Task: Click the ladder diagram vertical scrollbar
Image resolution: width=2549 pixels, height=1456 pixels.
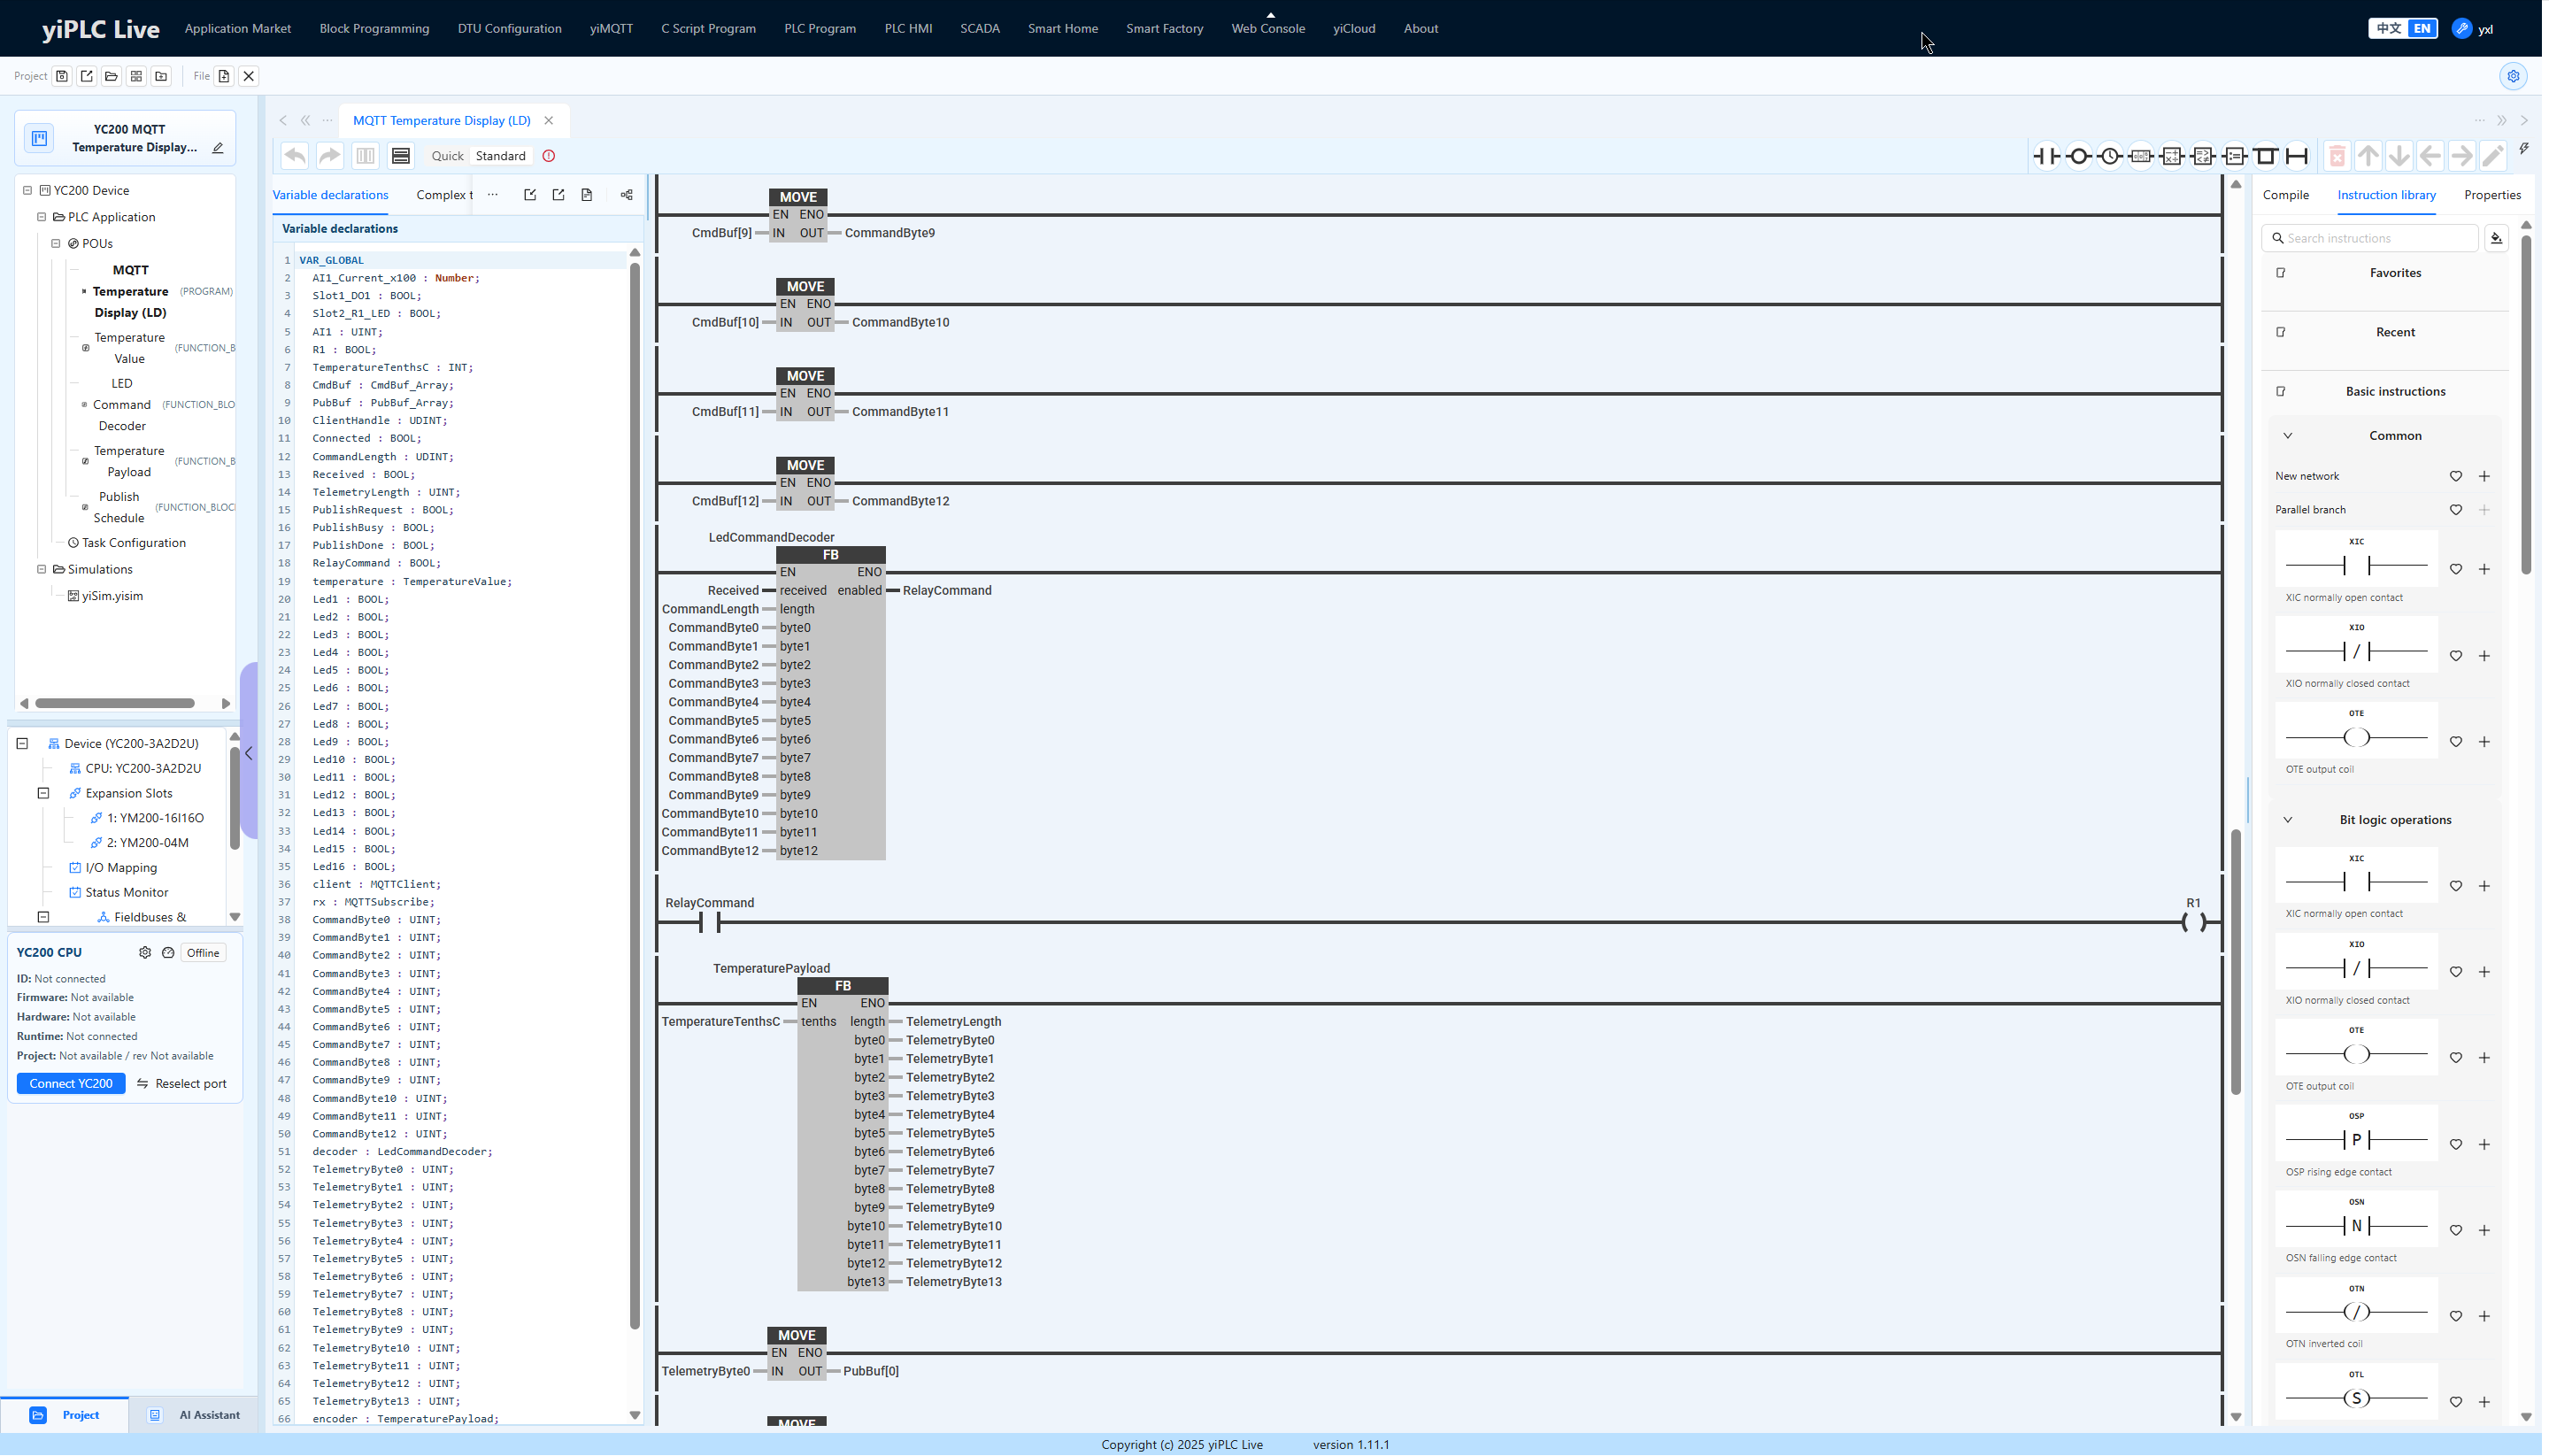Action: (x=2236, y=960)
